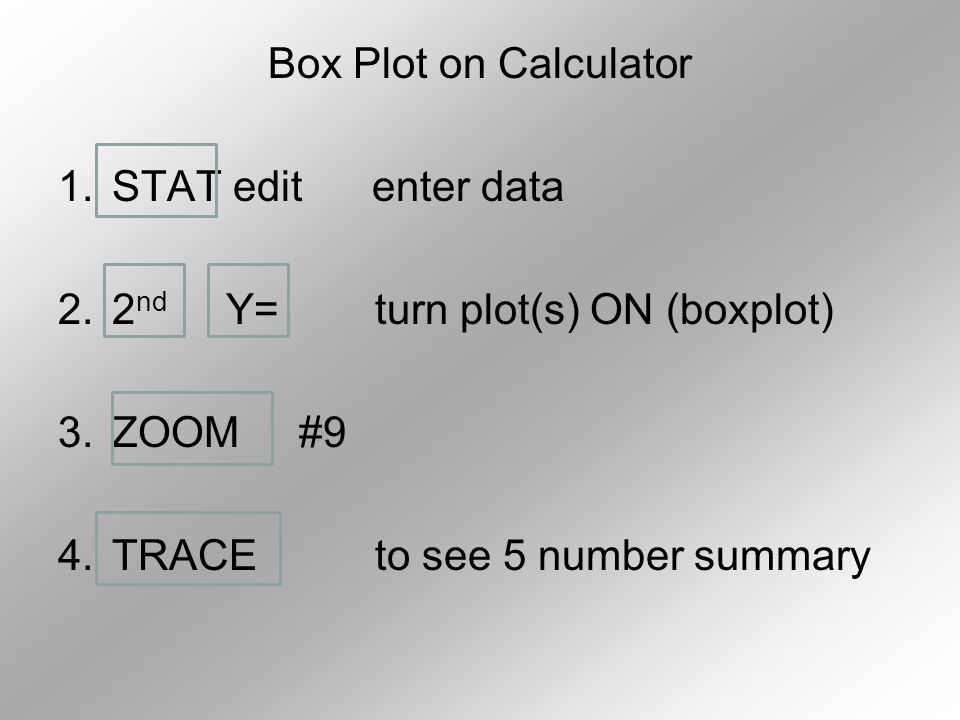Click the word 'Calculator' in the title
Image resolution: width=960 pixels, height=720 pixels.
click(x=595, y=63)
